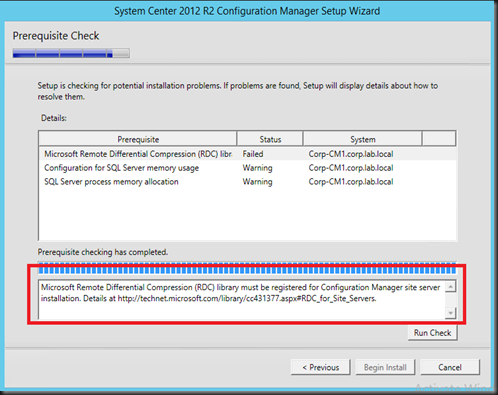Click the scroll up arrow in description box

450,286
